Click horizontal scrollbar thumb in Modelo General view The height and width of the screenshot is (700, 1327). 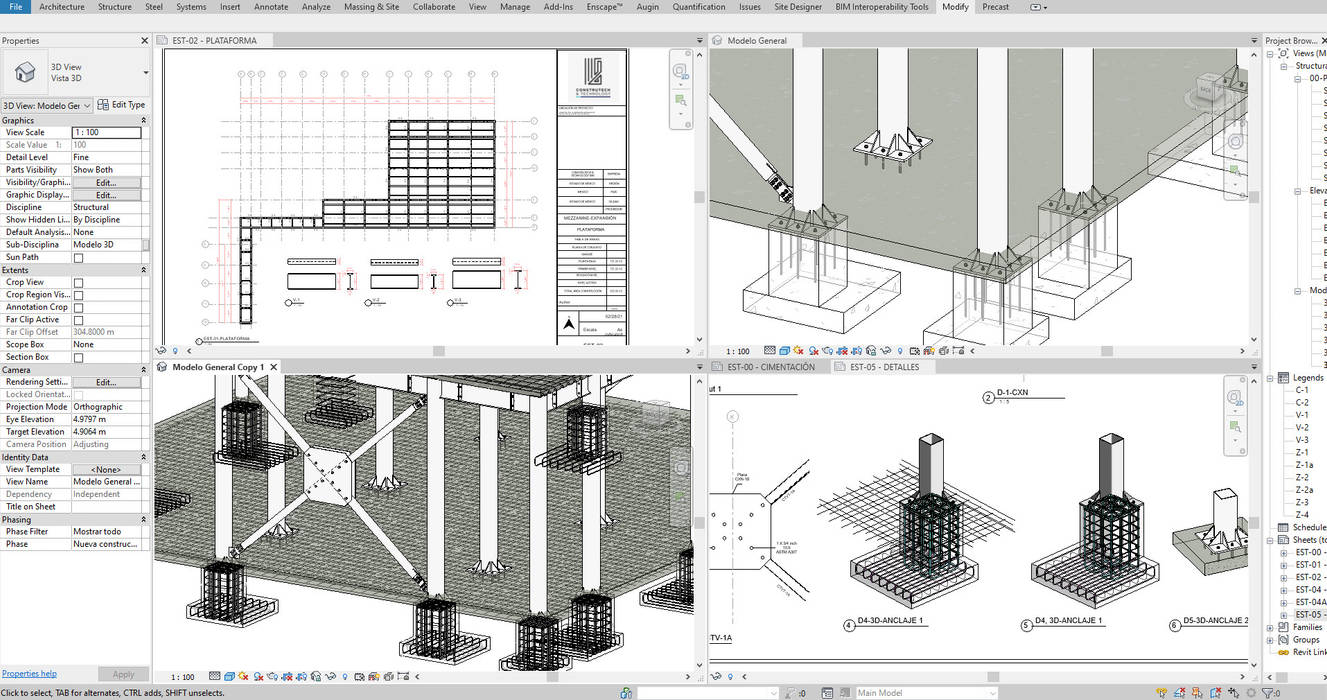coord(1107,351)
